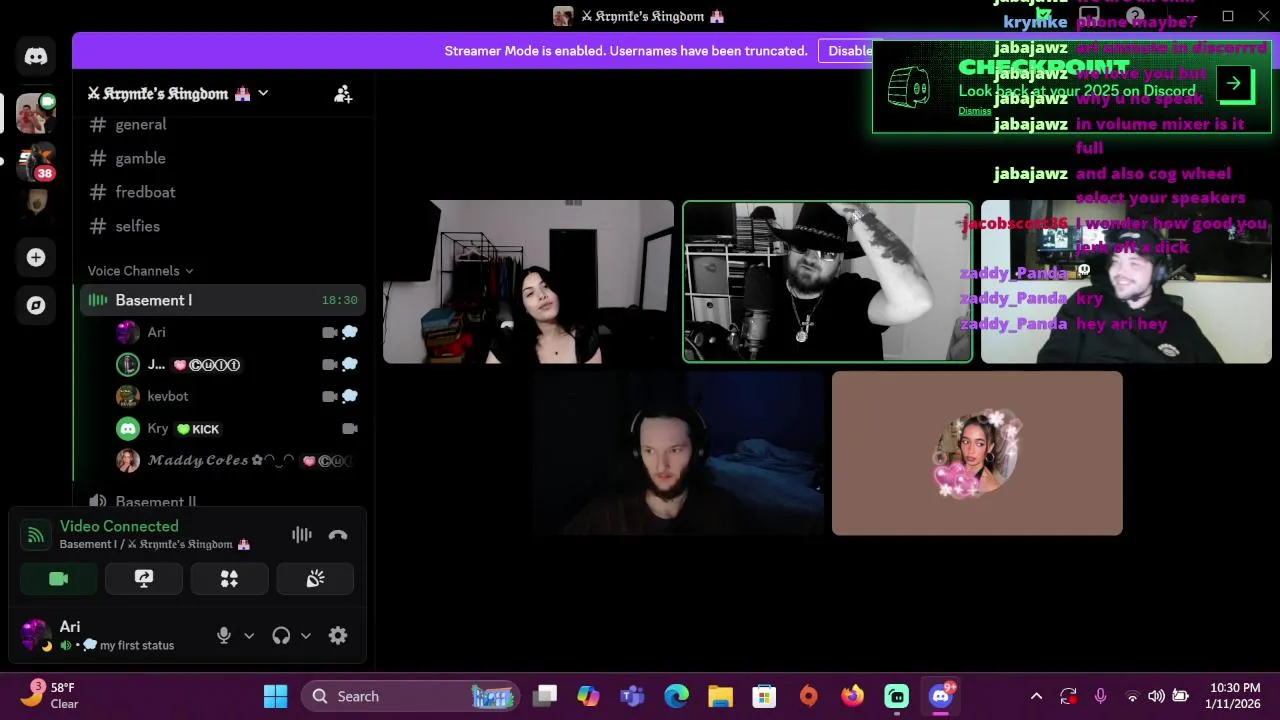Image resolution: width=1280 pixels, height=720 pixels.
Task: Focus the headset man's video tile
Action: [x=1126, y=282]
